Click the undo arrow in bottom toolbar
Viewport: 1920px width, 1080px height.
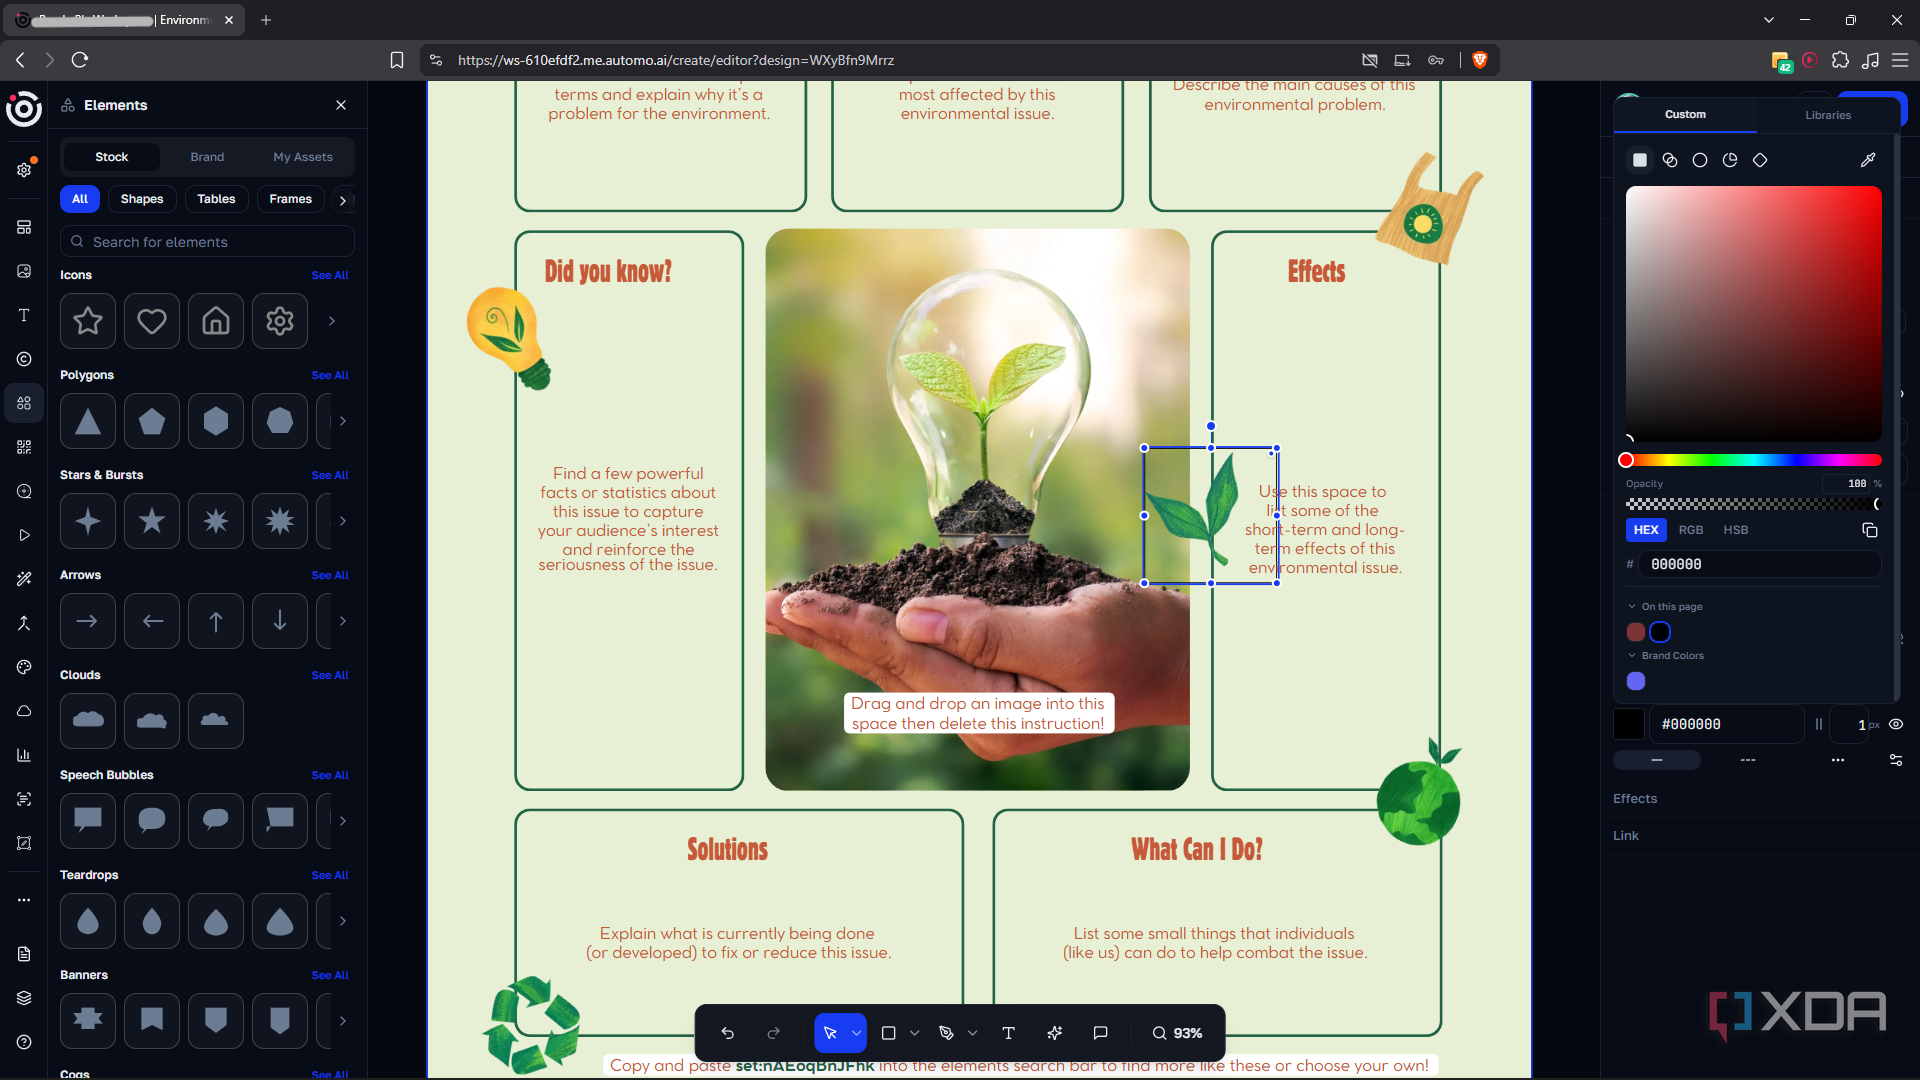coord(728,1033)
